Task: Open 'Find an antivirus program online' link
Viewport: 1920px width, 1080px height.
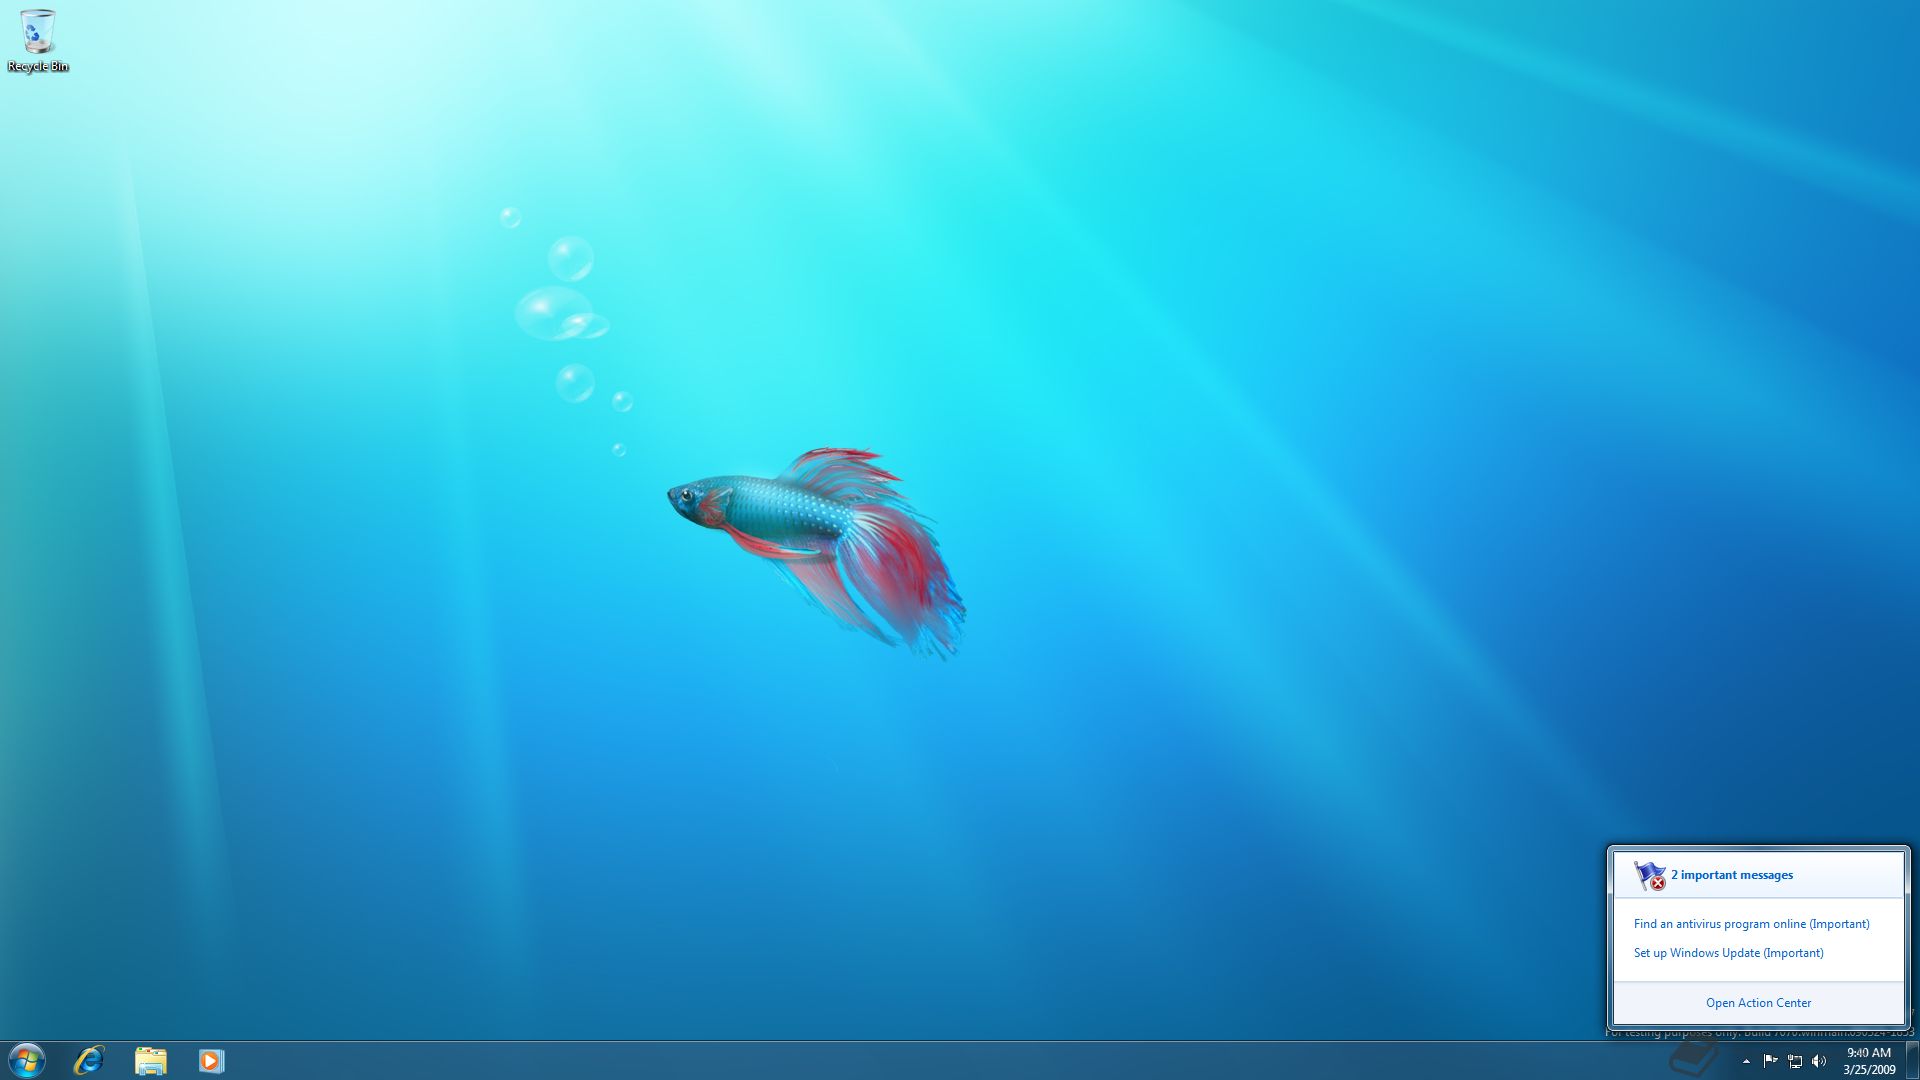Action: click(1751, 924)
